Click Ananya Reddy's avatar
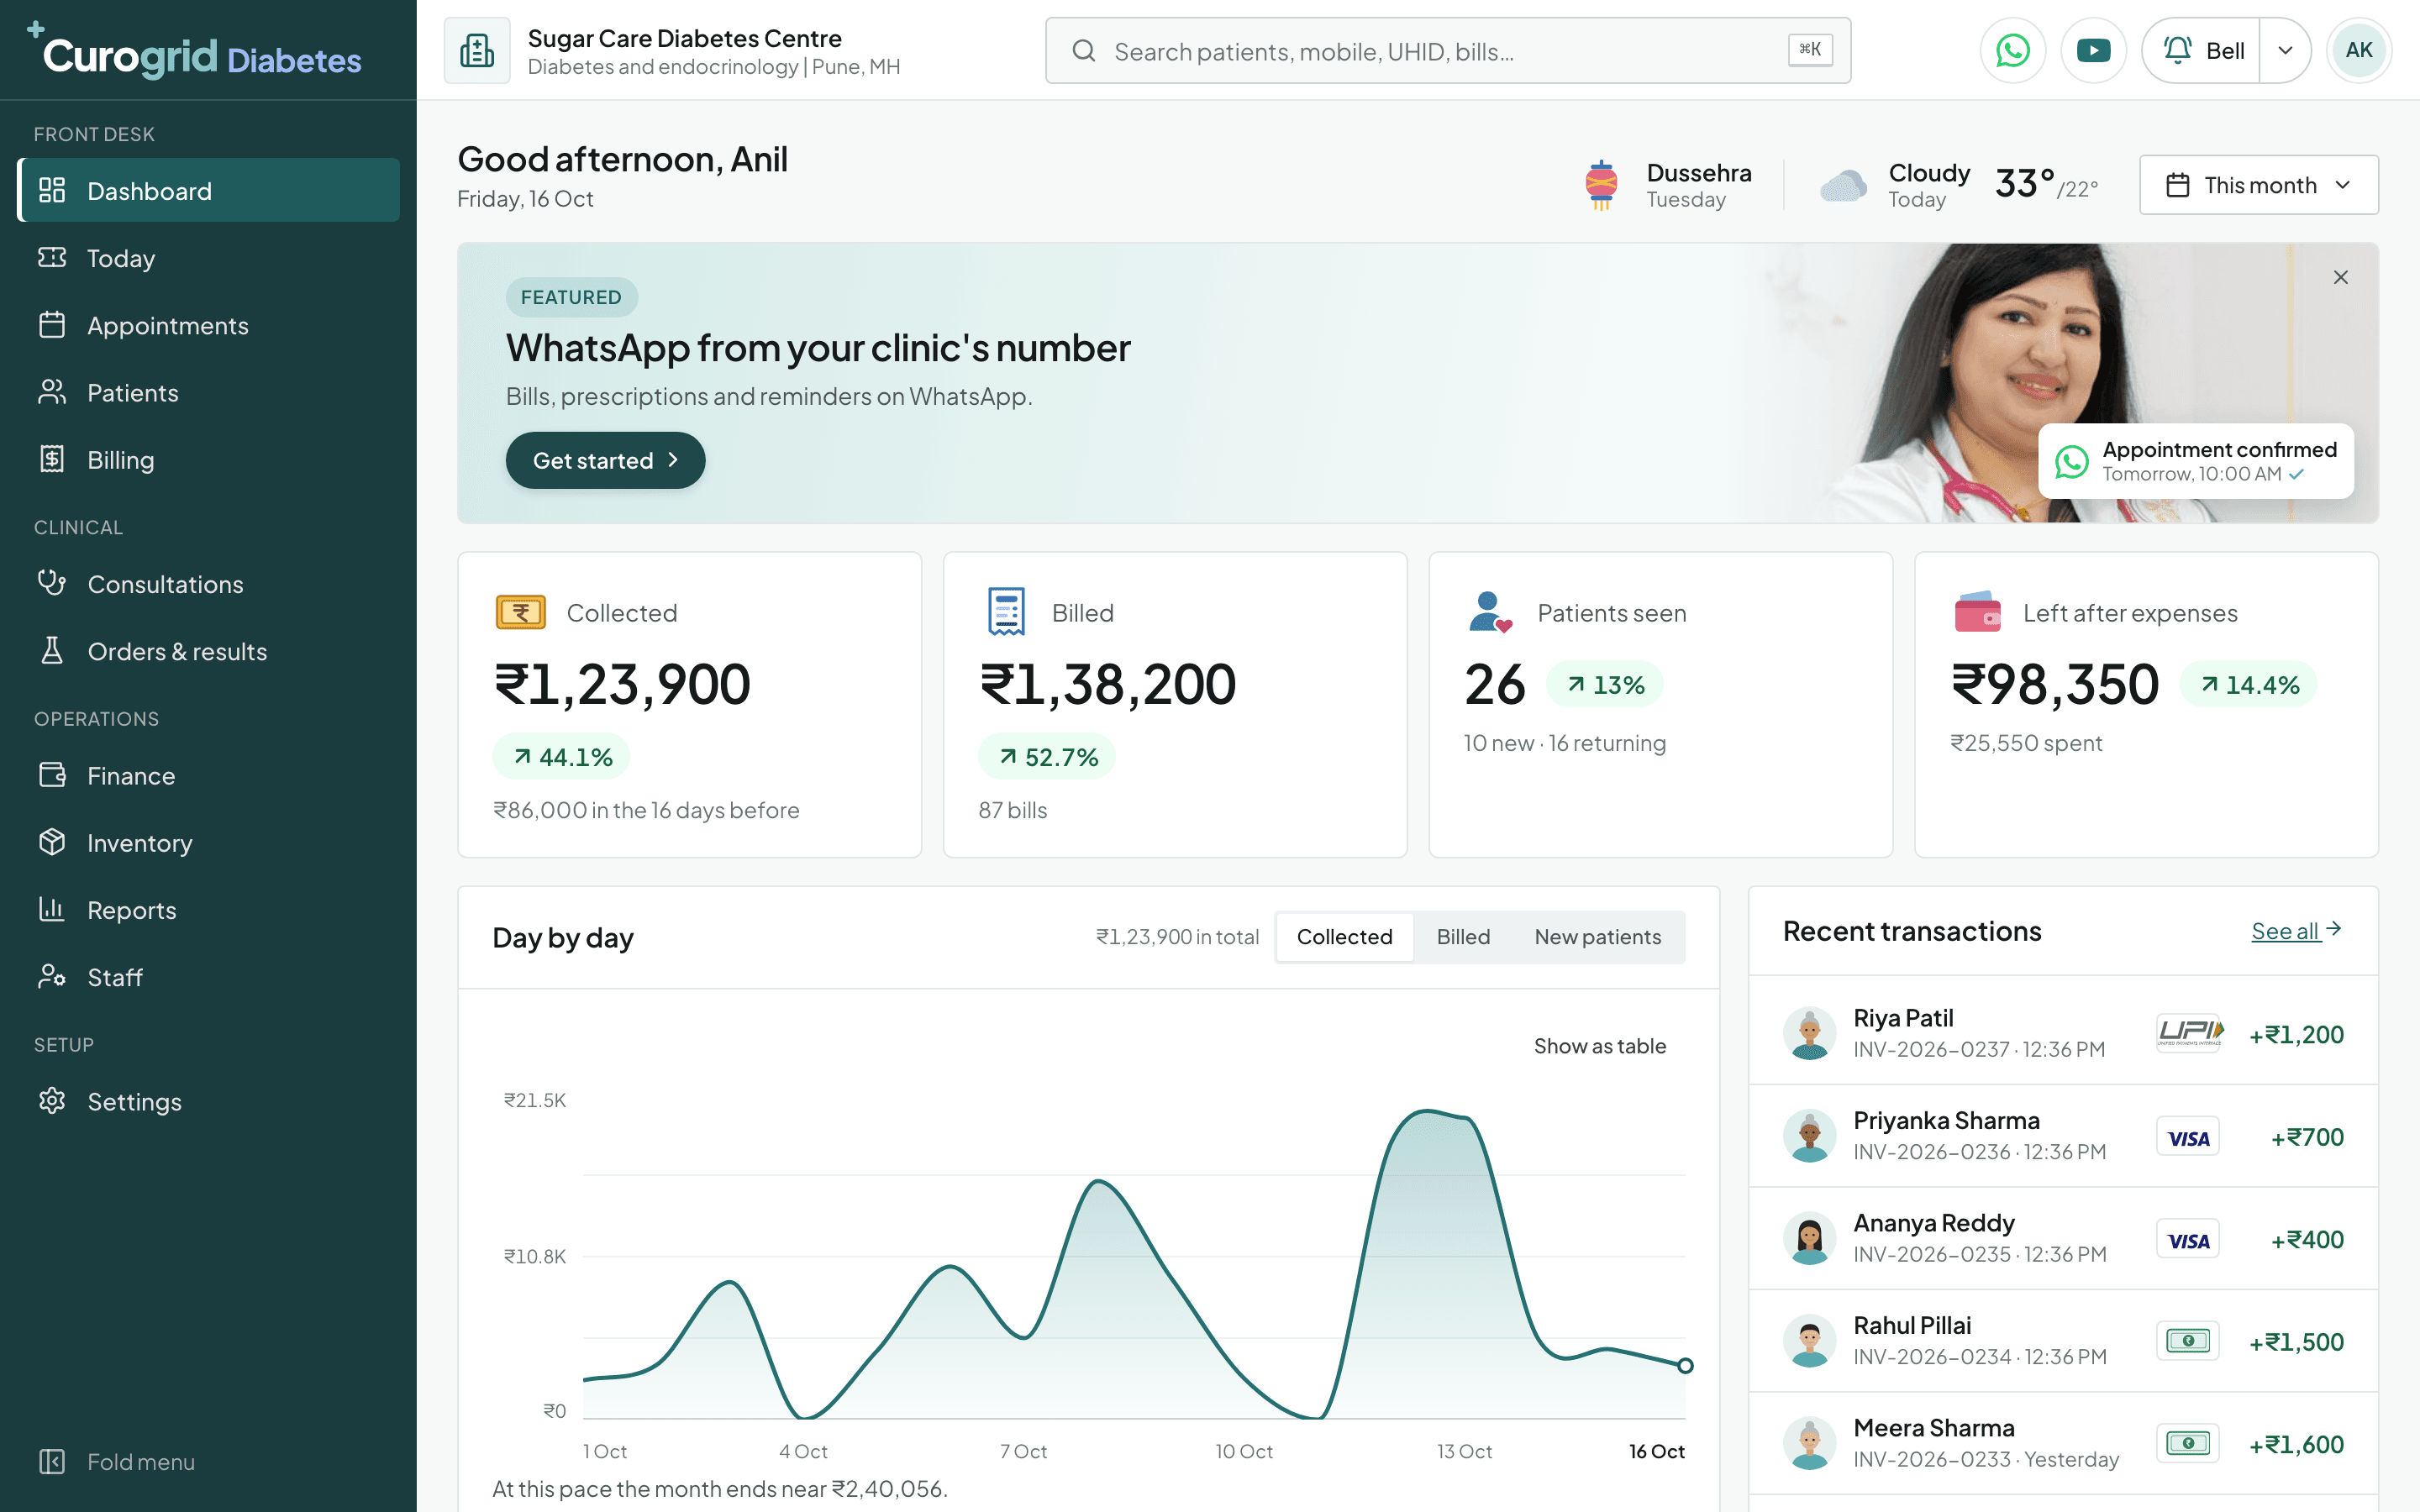 pyautogui.click(x=1809, y=1239)
